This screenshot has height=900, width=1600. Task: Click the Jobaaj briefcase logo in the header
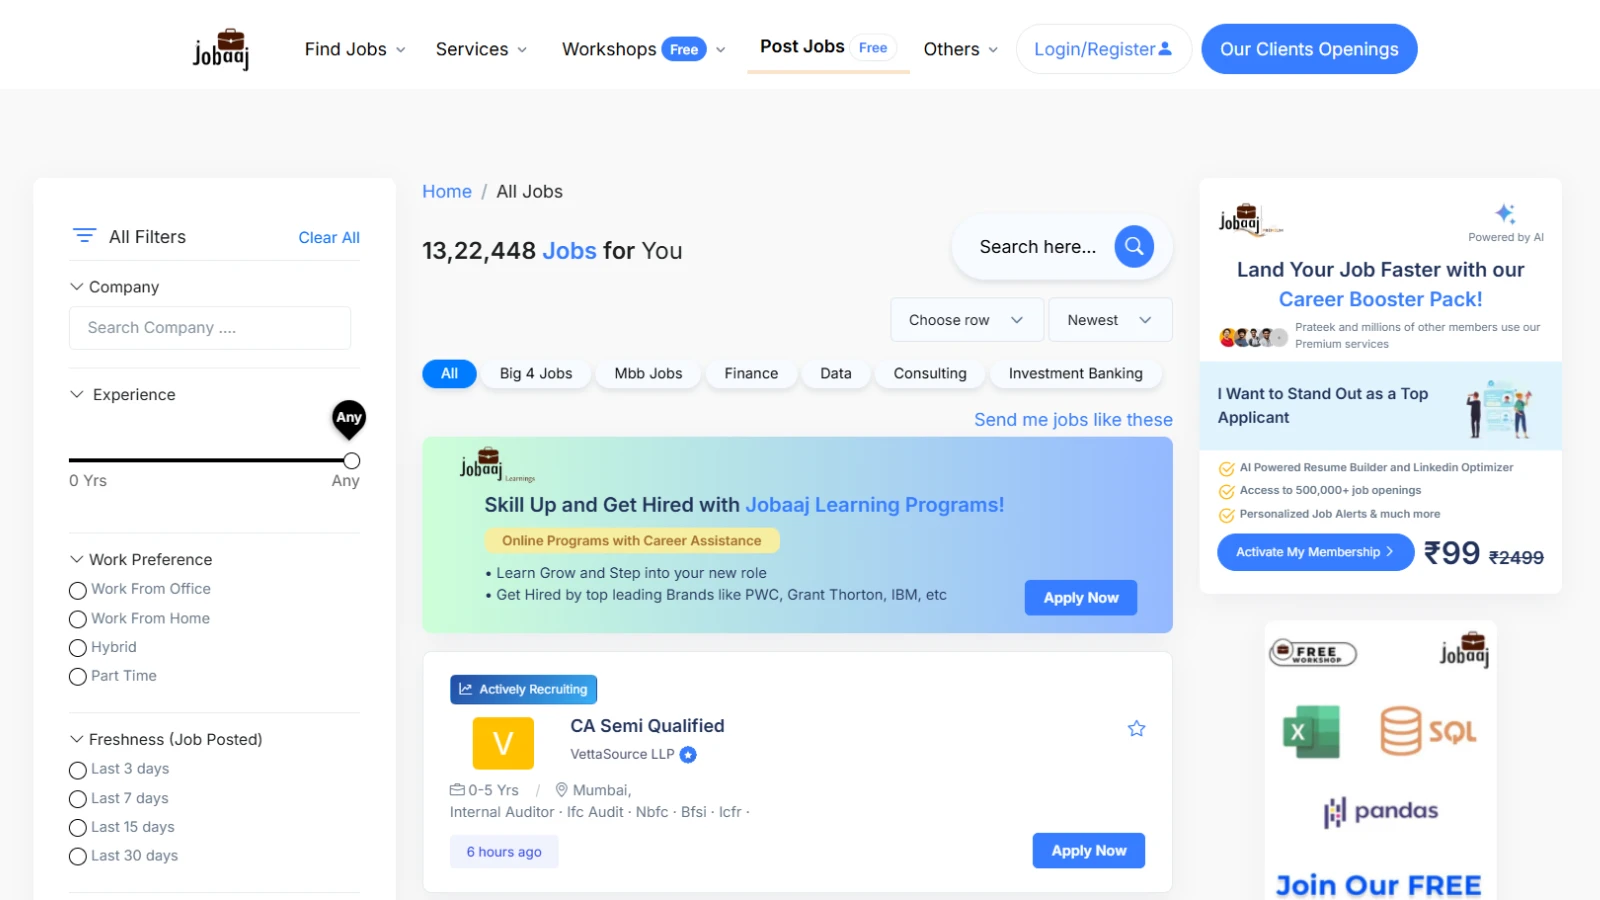click(x=221, y=49)
